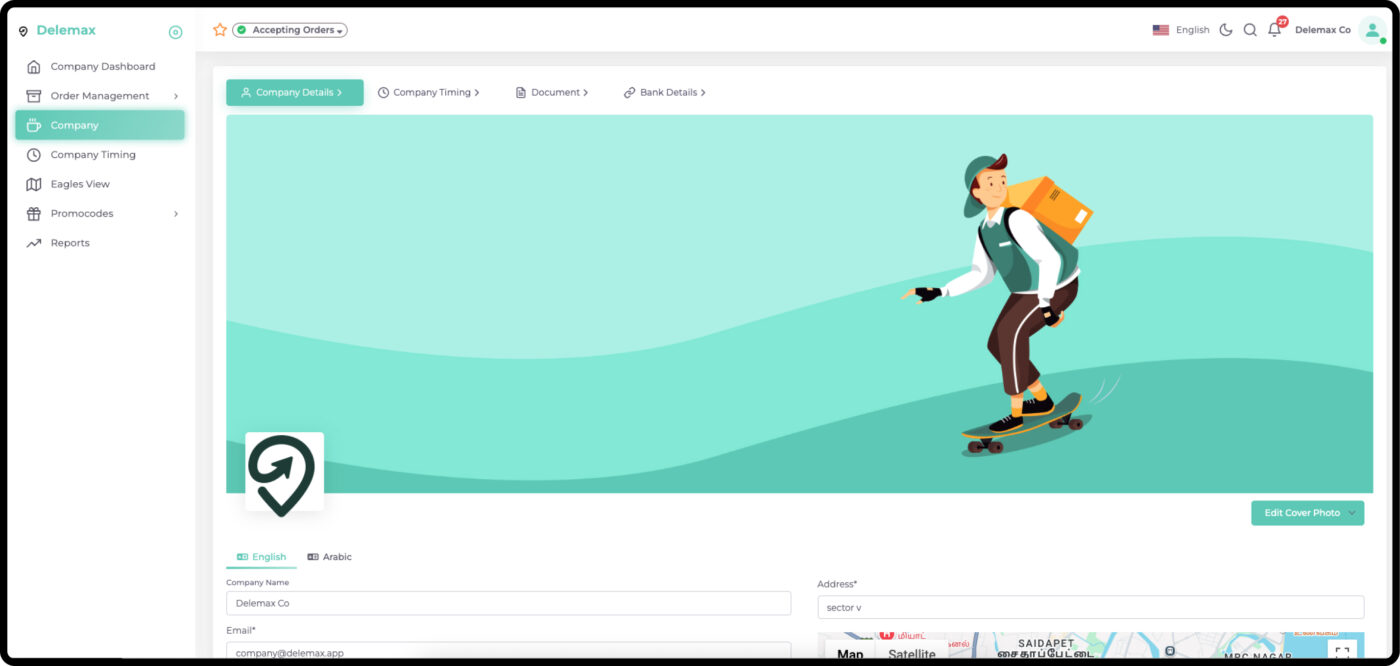Switch to the Bank Details tab

[x=665, y=92]
